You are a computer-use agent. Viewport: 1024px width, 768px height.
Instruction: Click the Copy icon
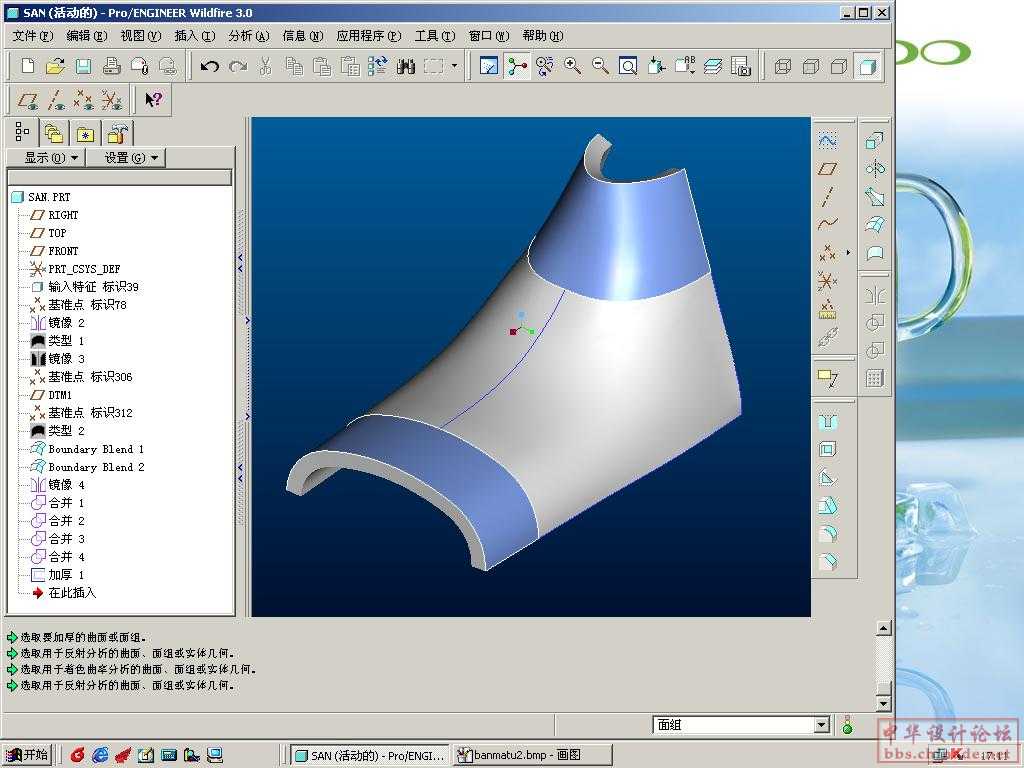tap(295, 66)
